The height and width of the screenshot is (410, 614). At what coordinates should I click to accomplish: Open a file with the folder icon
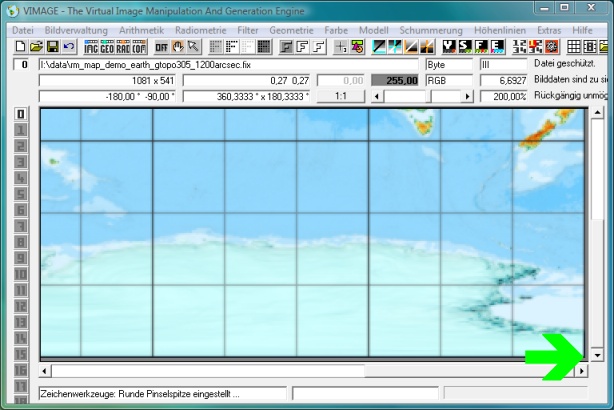tap(36, 47)
